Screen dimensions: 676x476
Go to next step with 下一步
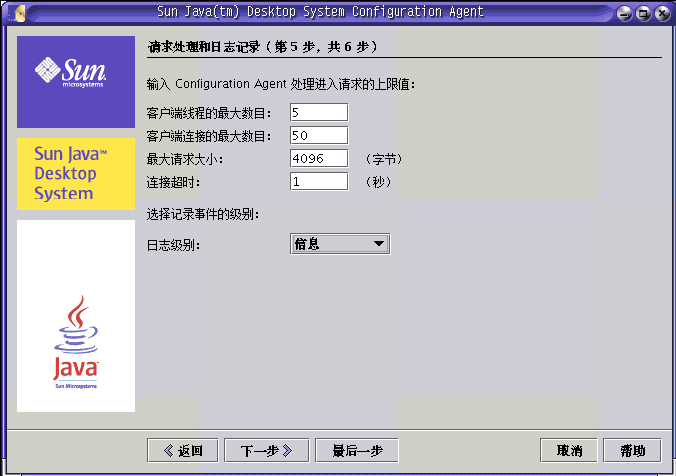pyautogui.click(x=266, y=451)
